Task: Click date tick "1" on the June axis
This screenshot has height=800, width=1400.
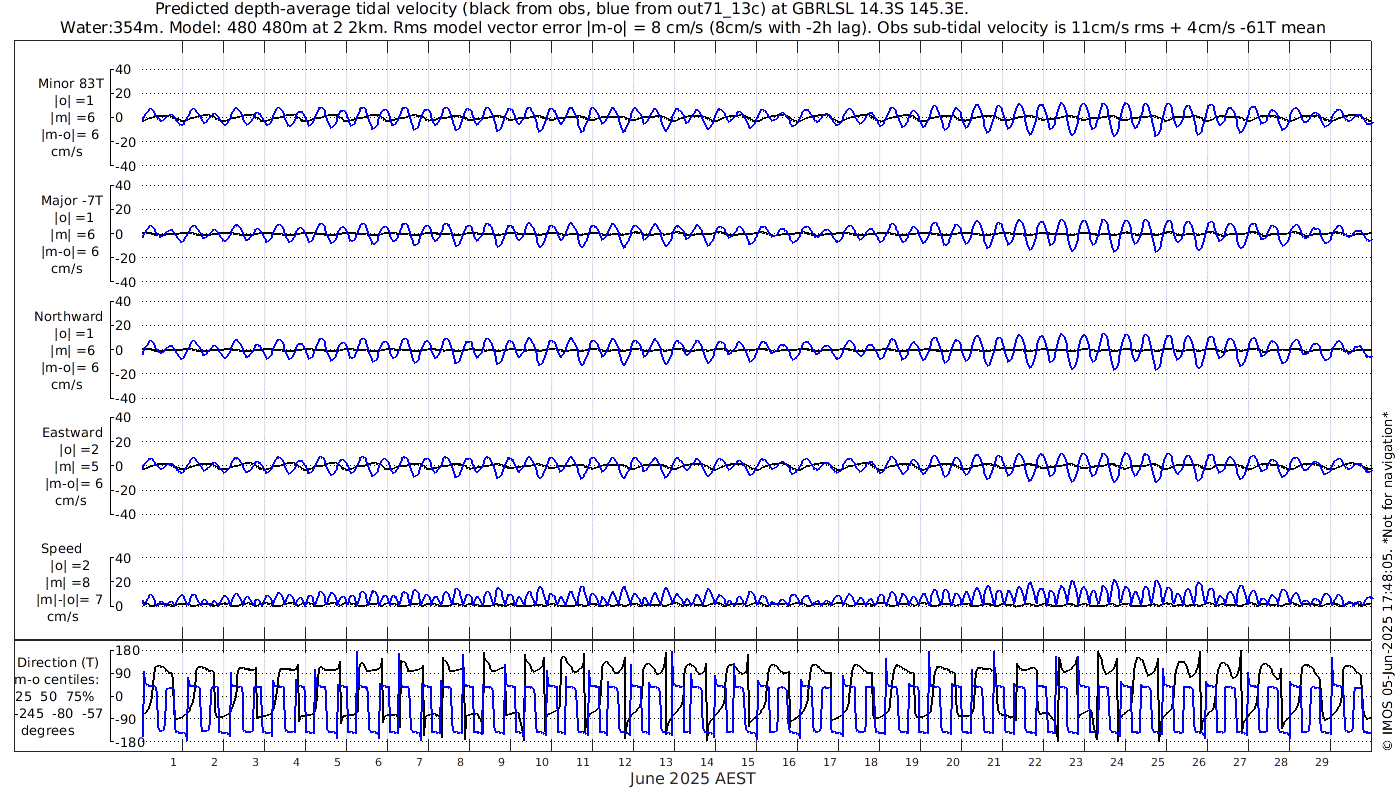Action: click(x=173, y=762)
